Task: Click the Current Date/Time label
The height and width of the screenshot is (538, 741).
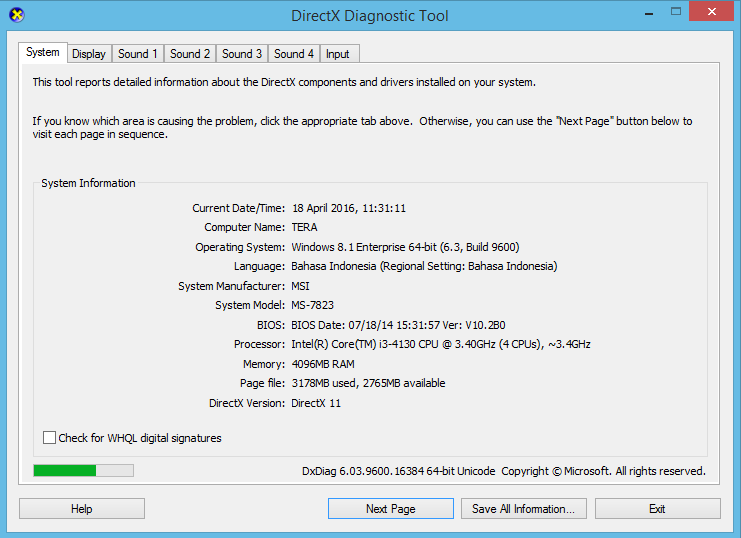Action: click(239, 208)
